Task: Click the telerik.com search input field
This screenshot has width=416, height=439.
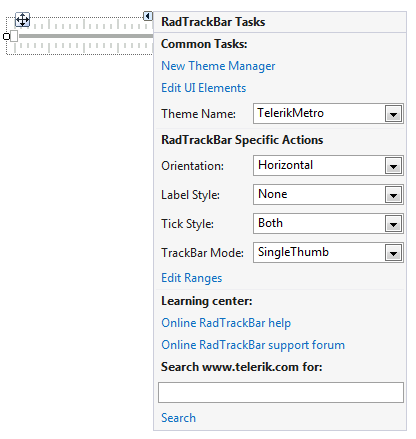Action: coord(281,392)
